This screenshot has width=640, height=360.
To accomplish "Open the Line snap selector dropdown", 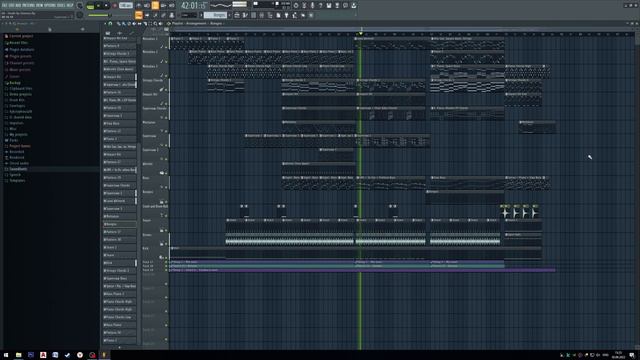I will point(189,15).
